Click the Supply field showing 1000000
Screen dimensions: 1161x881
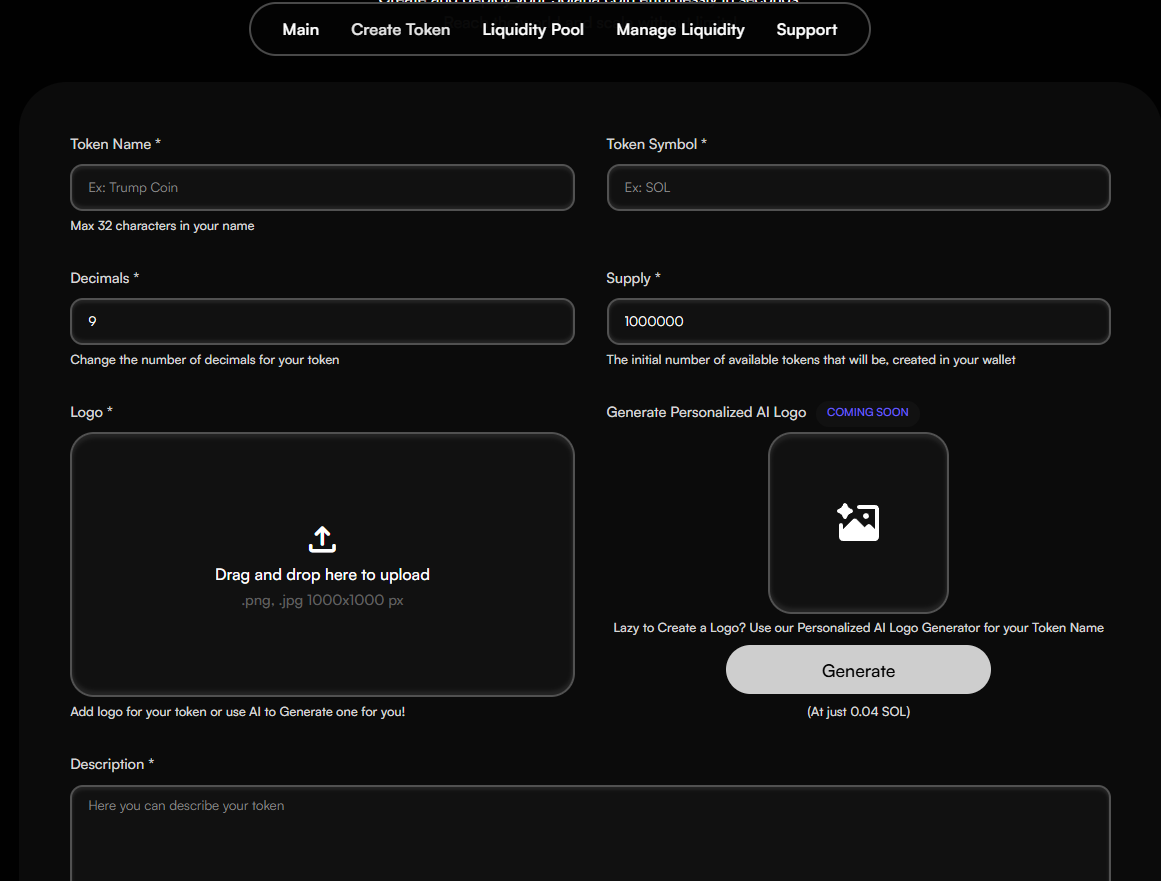pos(858,321)
